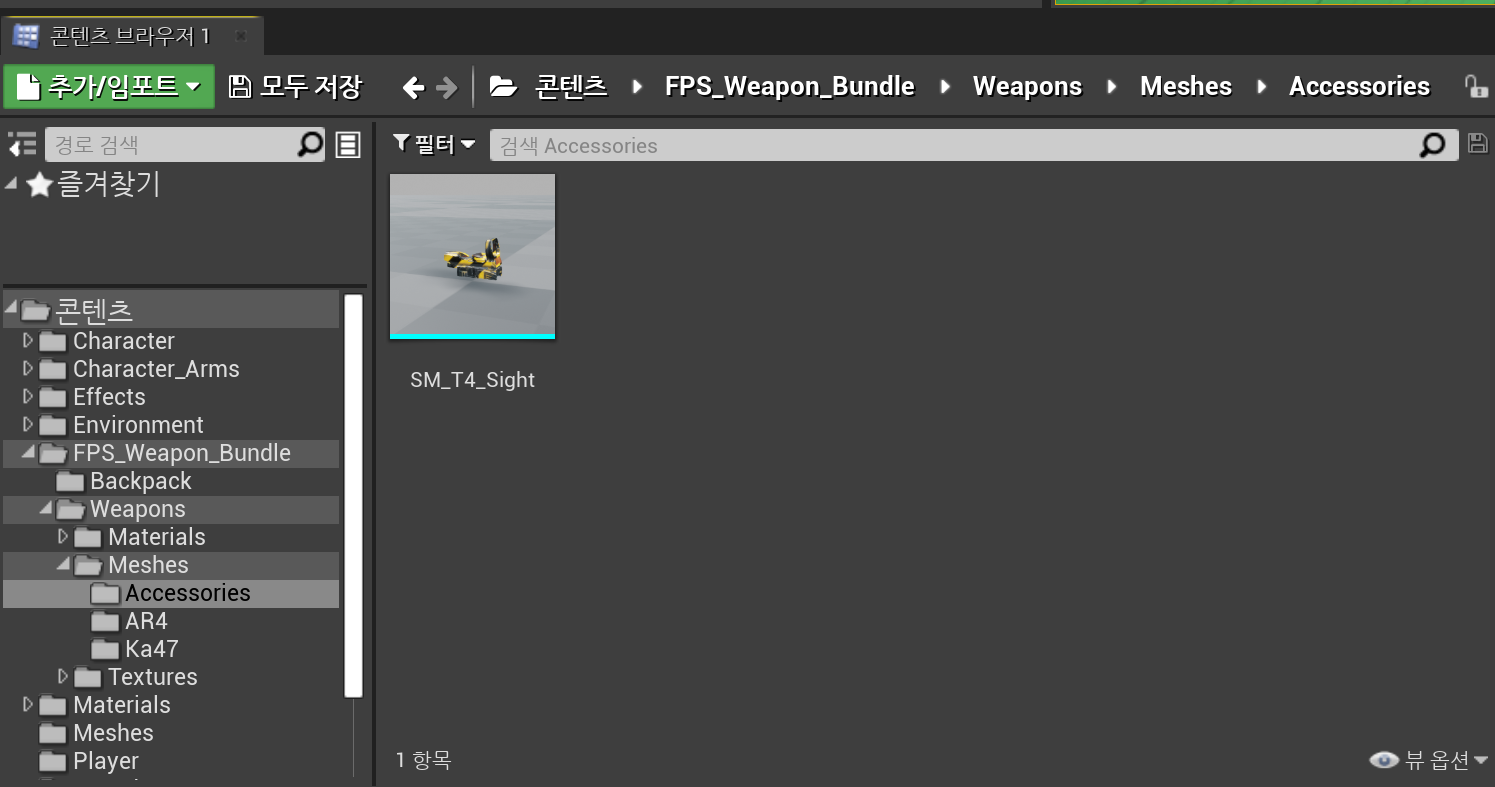
Task: Click the Favorites star icon
Action: click(x=39, y=185)
